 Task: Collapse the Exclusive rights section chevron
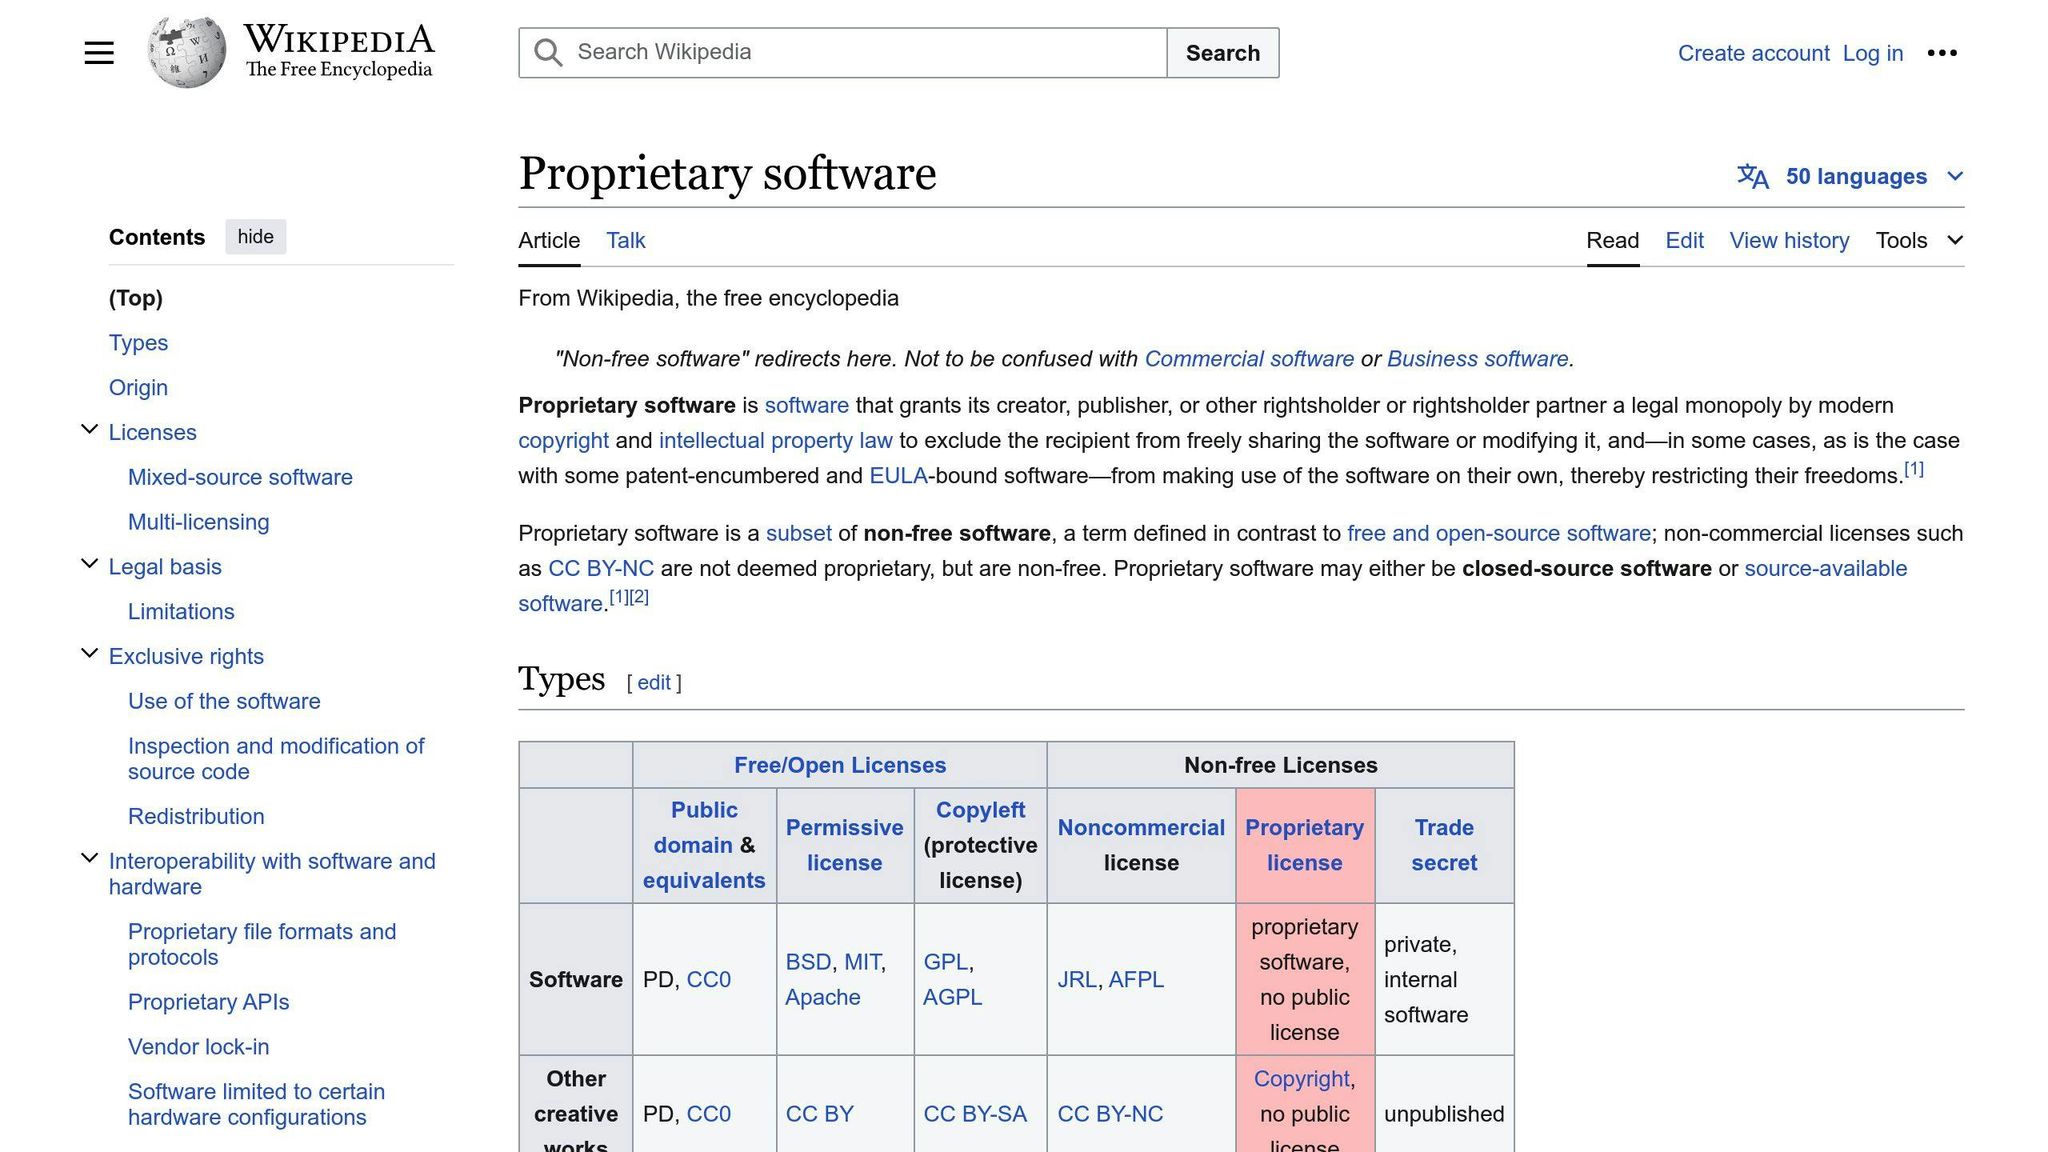coord(88,652)
